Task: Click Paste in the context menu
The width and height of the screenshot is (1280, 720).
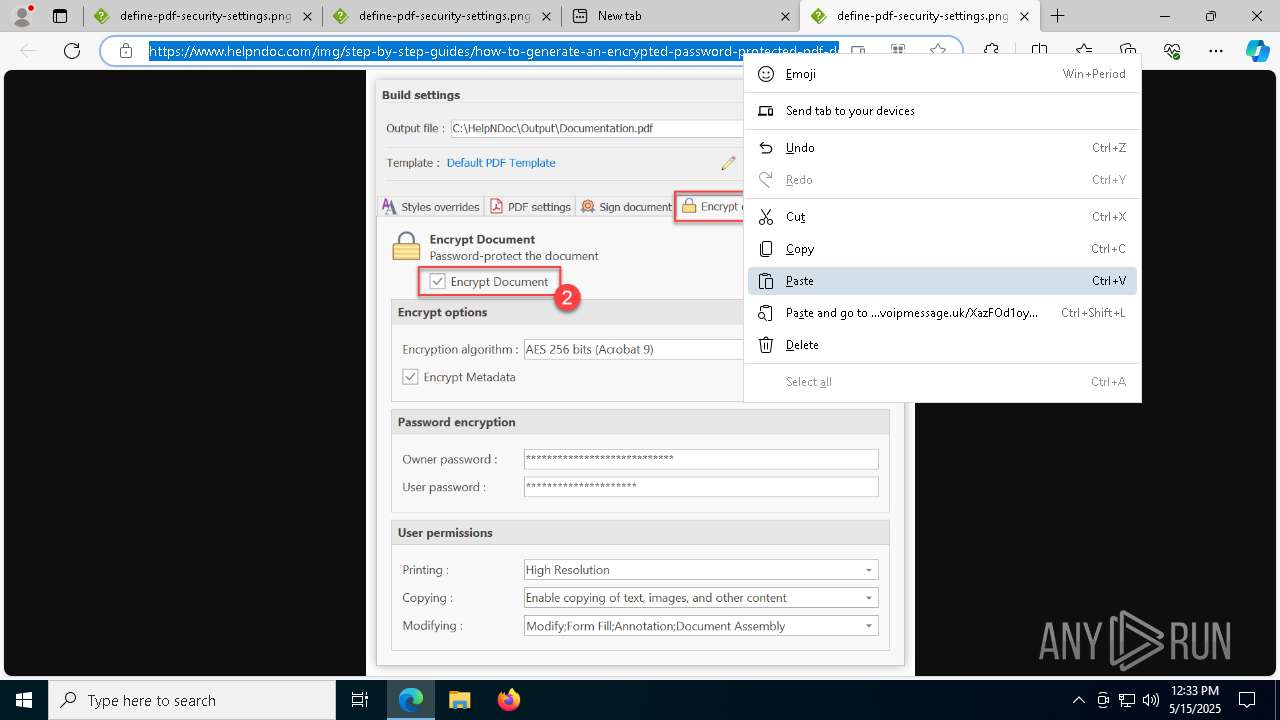Action: [942, 281]
